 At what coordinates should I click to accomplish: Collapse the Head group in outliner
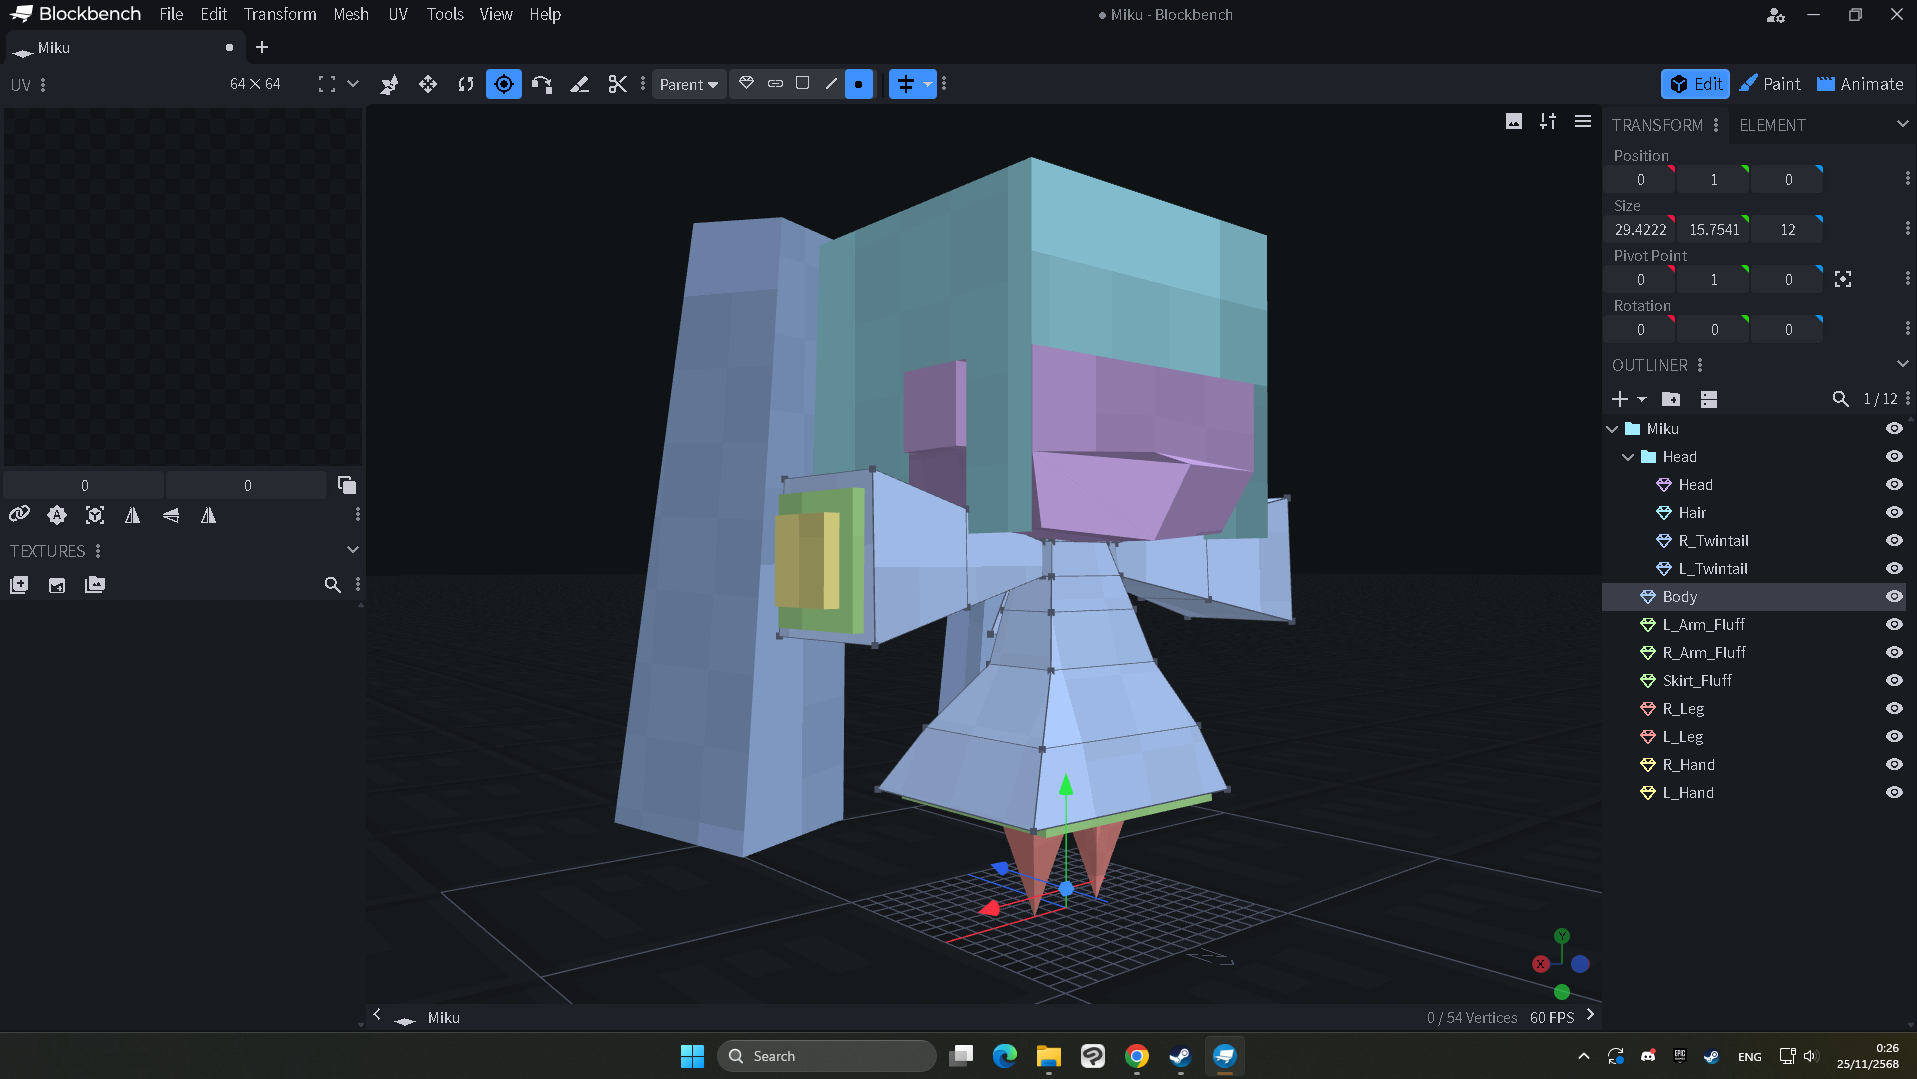pyautogui.click(x=1628, y=457)
